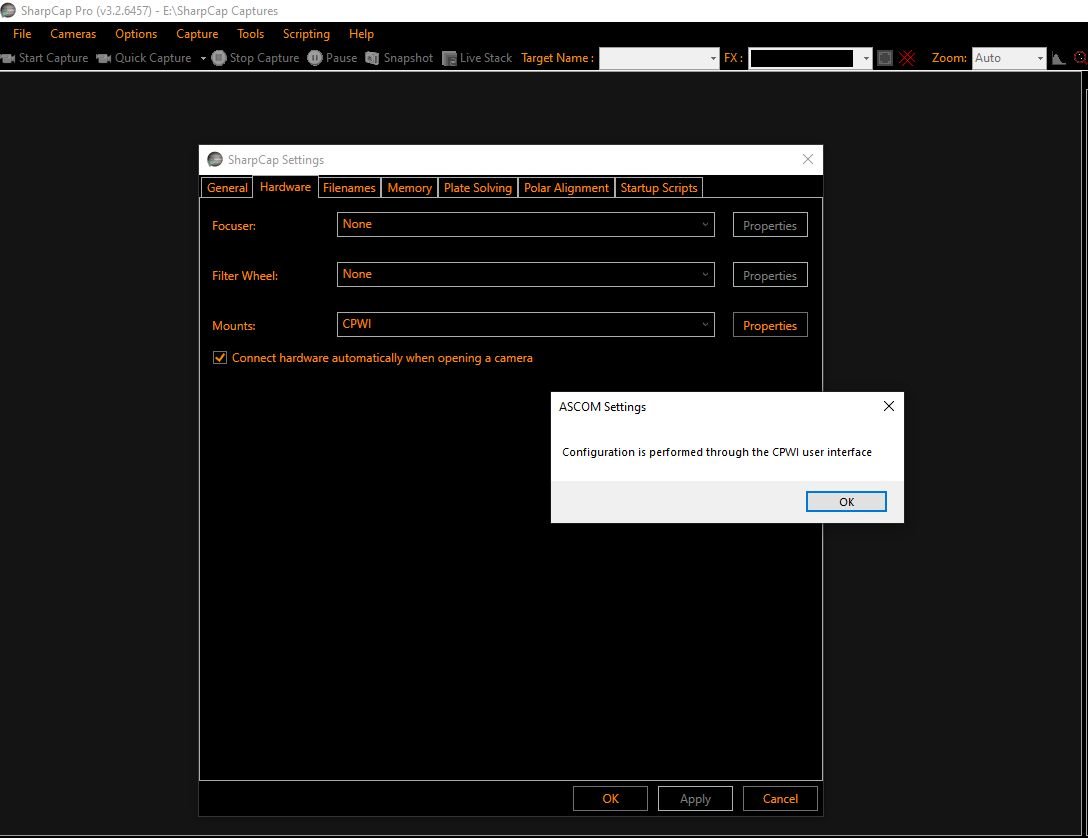Click Properties button for Focuser

(x=770, y=225)
